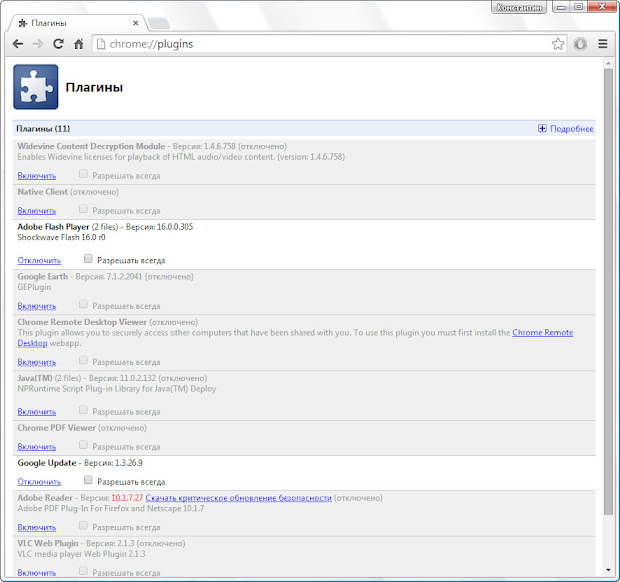
Task: Click the page scrollbar thumb
Action: tap(608, 291)
